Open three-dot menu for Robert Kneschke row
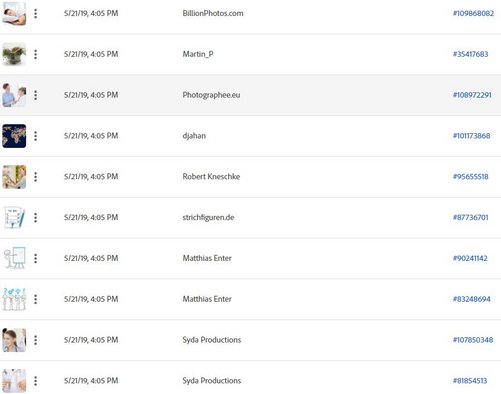Image resolution: width=501 pixels, height=394 pixels. click(36, 177)
